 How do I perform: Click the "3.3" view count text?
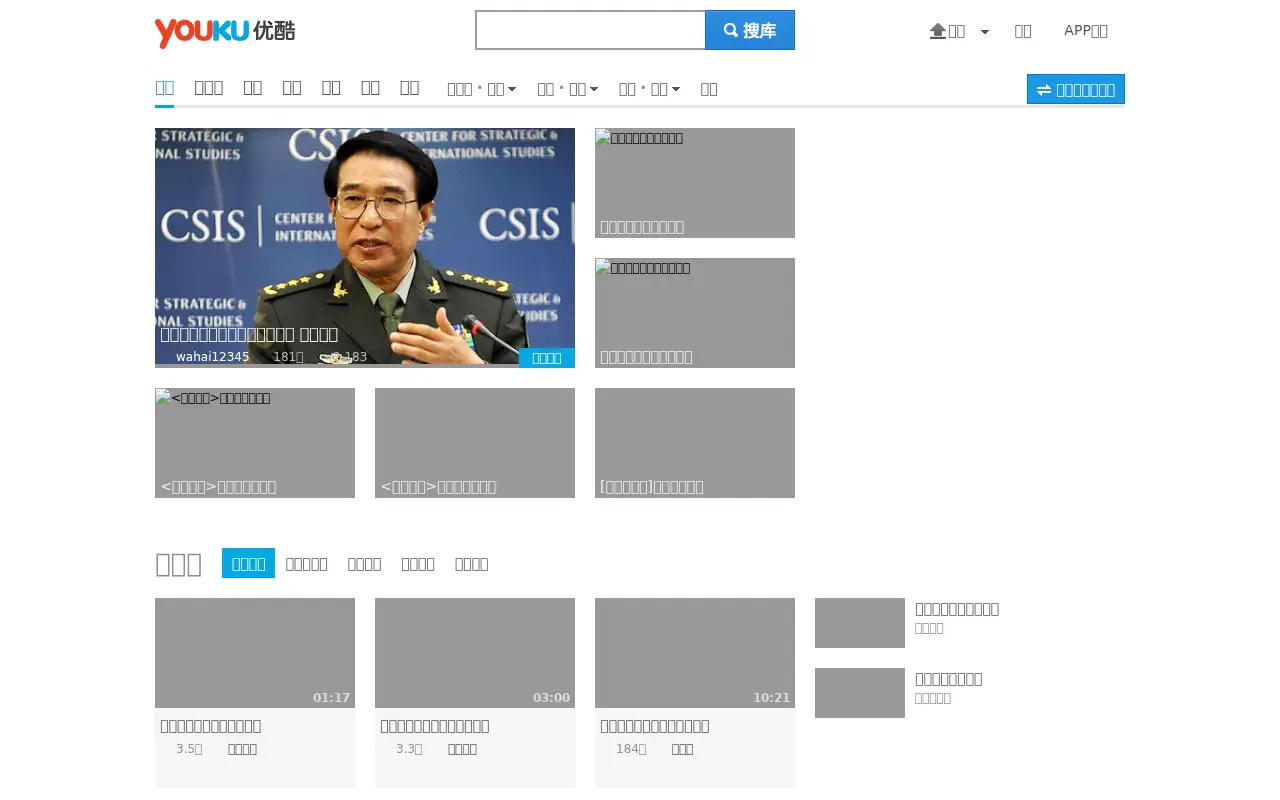click(x=409, y=749)
